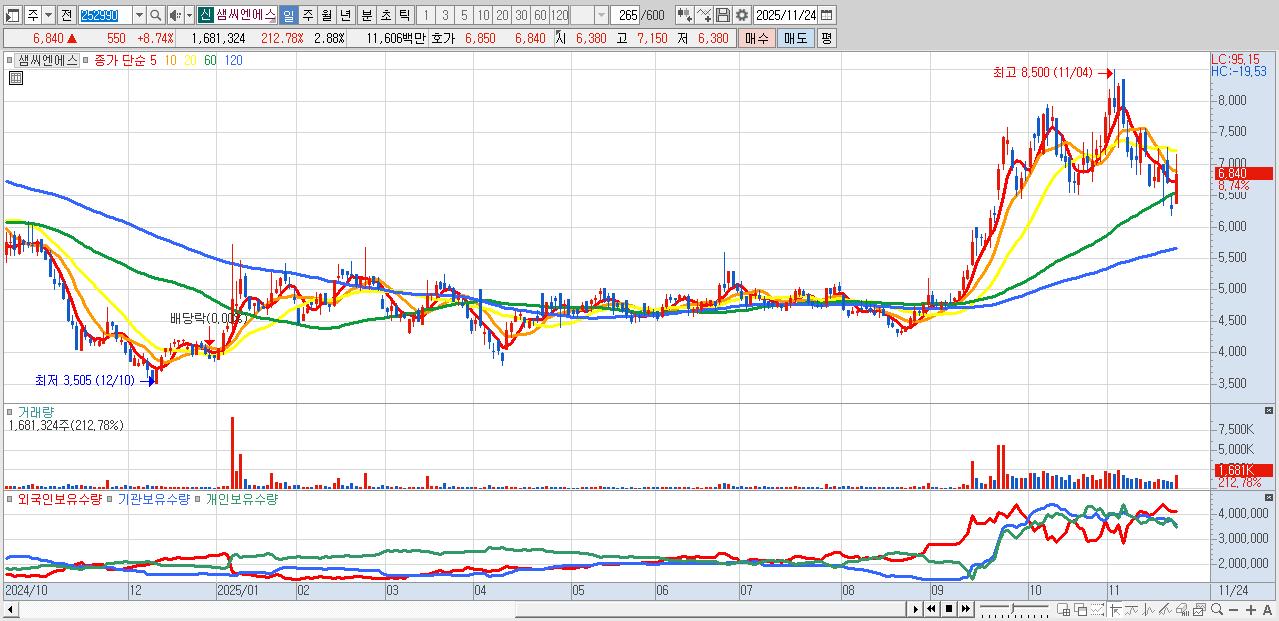
Task: Select the 월 monthly period toggle
Action: [x=326, y=15]
